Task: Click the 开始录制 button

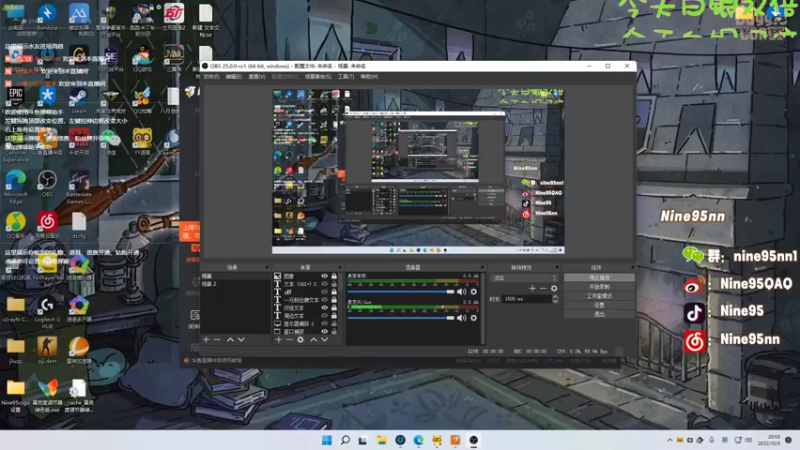Action: tap(599, 287)
